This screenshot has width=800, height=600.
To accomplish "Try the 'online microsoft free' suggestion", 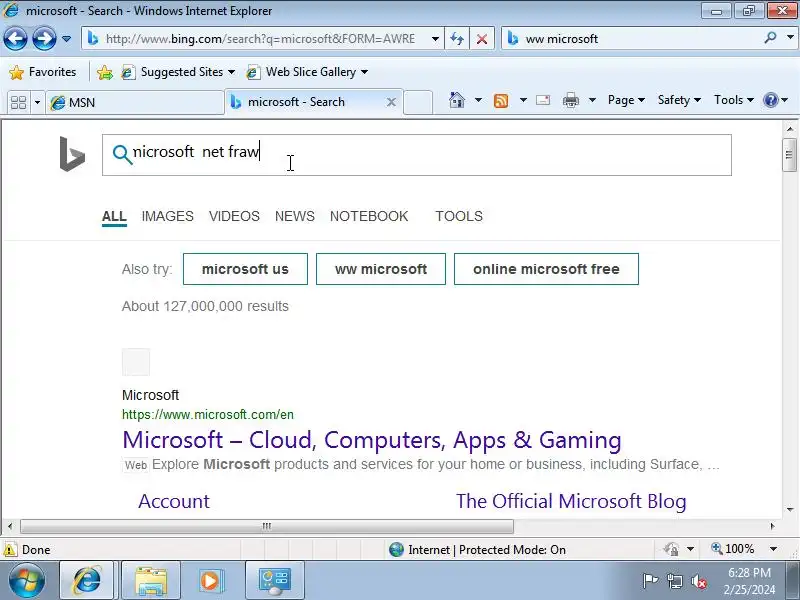I will point(546,269).
